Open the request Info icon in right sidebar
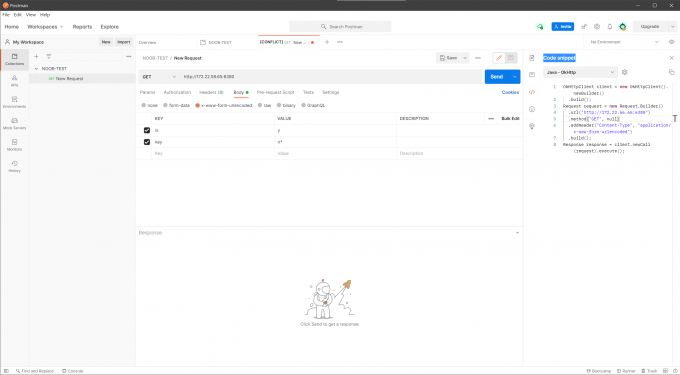This screenshot has width=680, height=375. pos(532,109)
